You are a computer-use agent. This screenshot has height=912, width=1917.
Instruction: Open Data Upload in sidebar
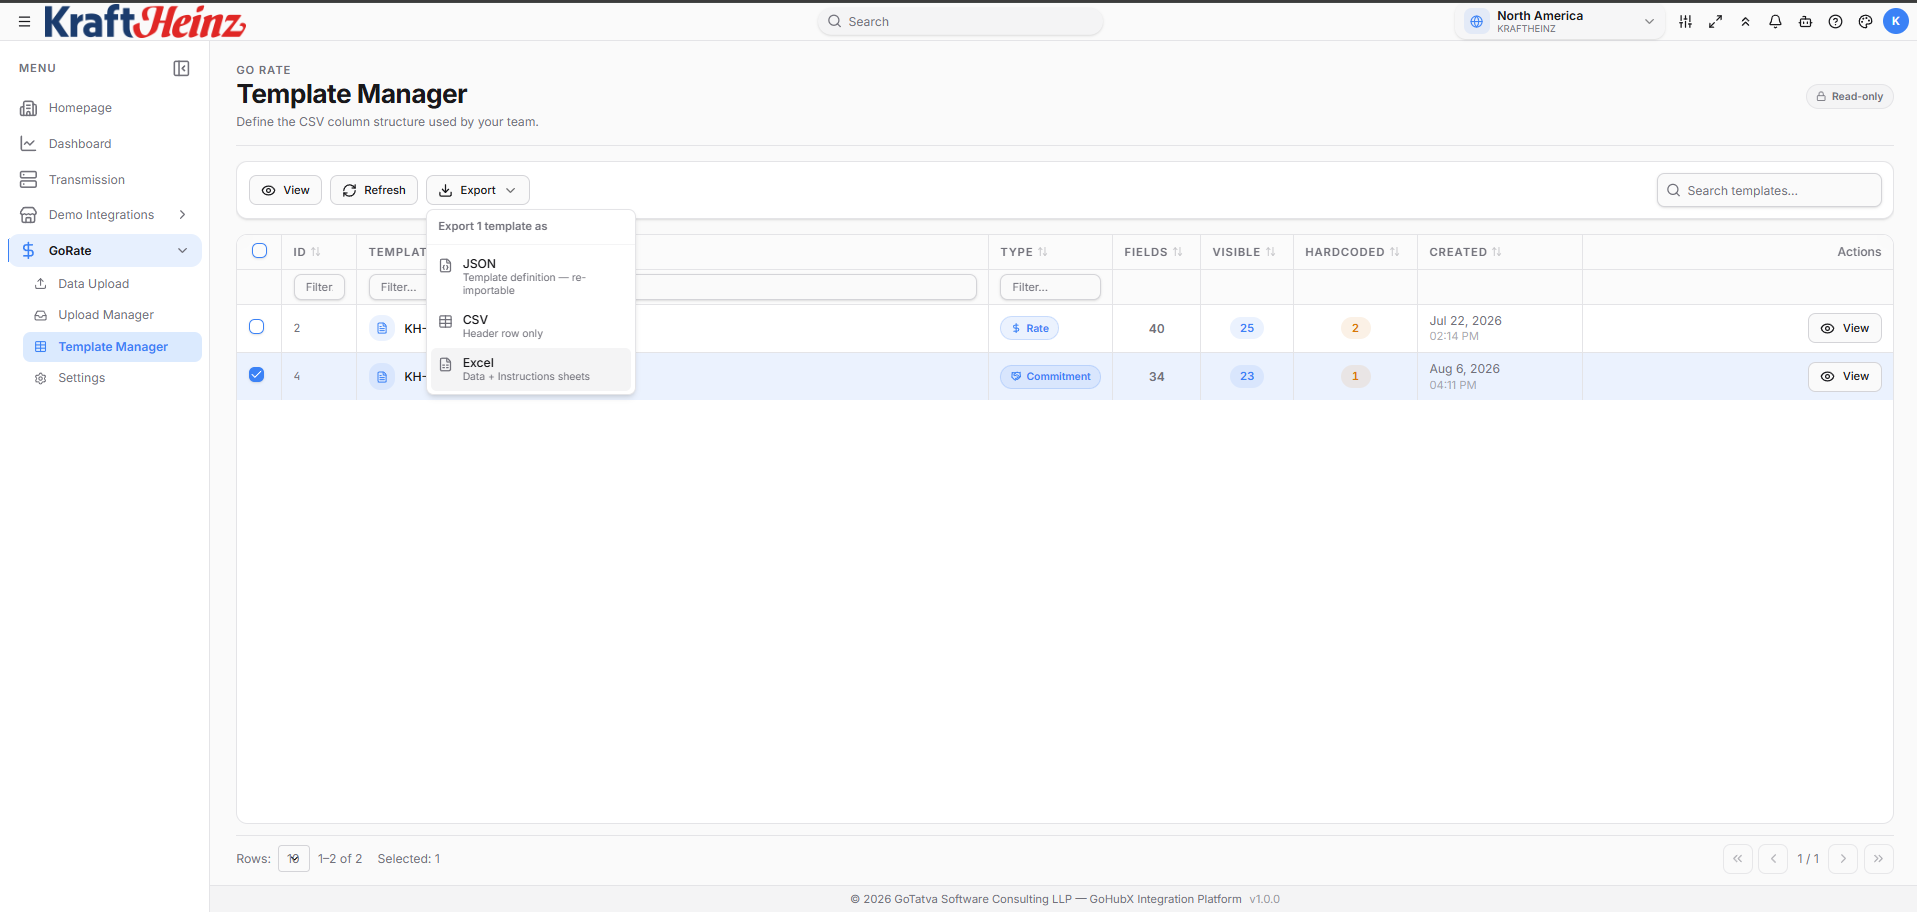[112, 284]
